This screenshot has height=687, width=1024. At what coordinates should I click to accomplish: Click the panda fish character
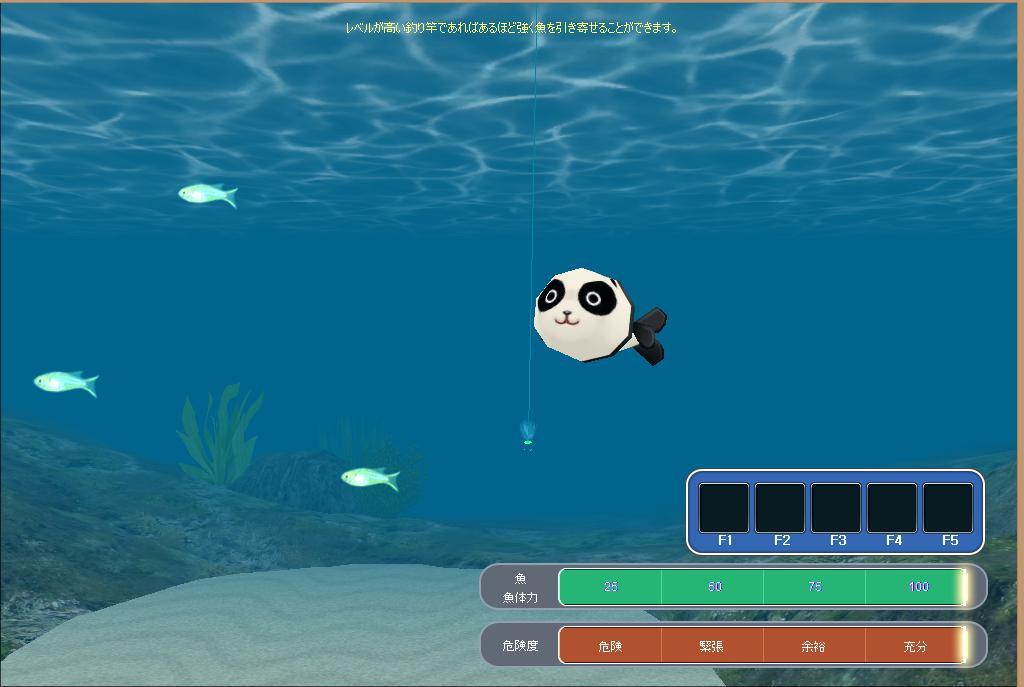coord(600,315)
